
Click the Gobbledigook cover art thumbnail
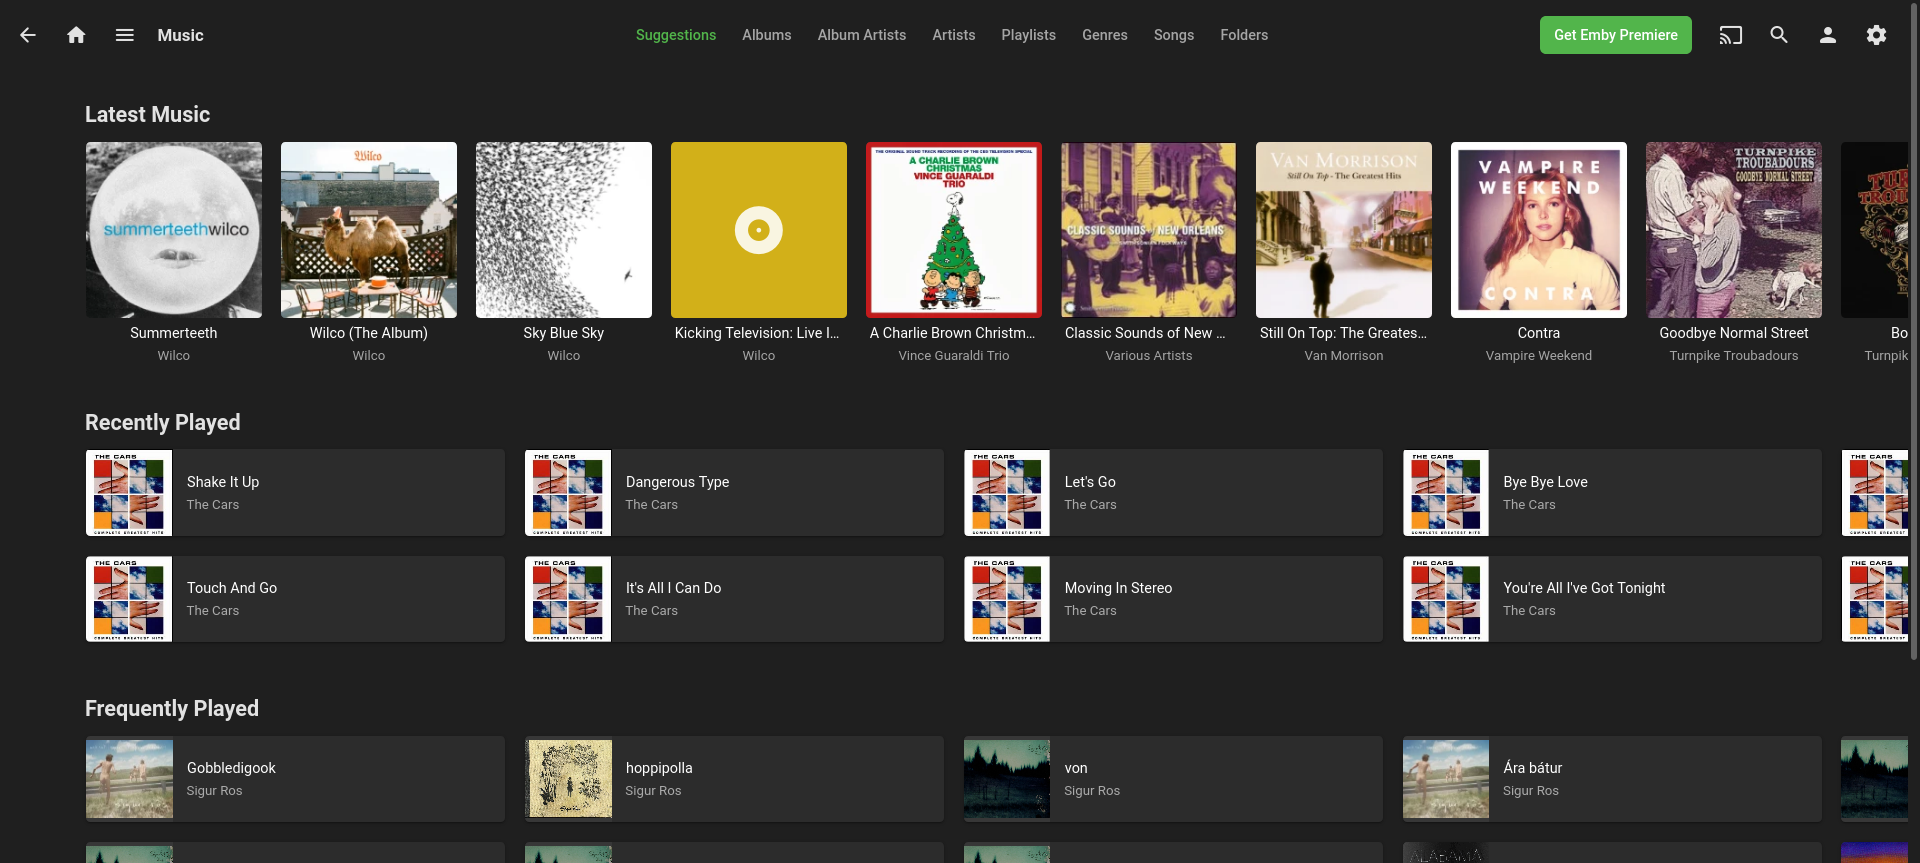pyautogui.click(x=129, y=779)
